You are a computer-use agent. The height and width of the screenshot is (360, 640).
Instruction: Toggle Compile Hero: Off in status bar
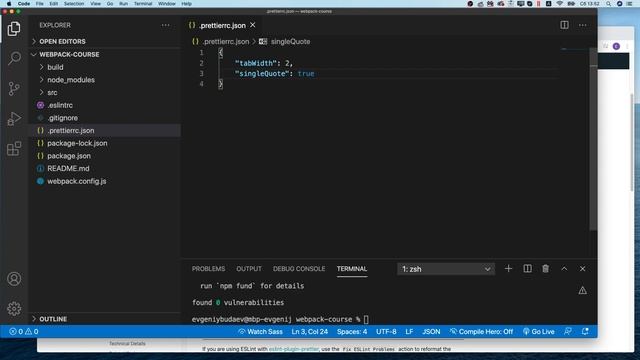click(x=481, y=331)
